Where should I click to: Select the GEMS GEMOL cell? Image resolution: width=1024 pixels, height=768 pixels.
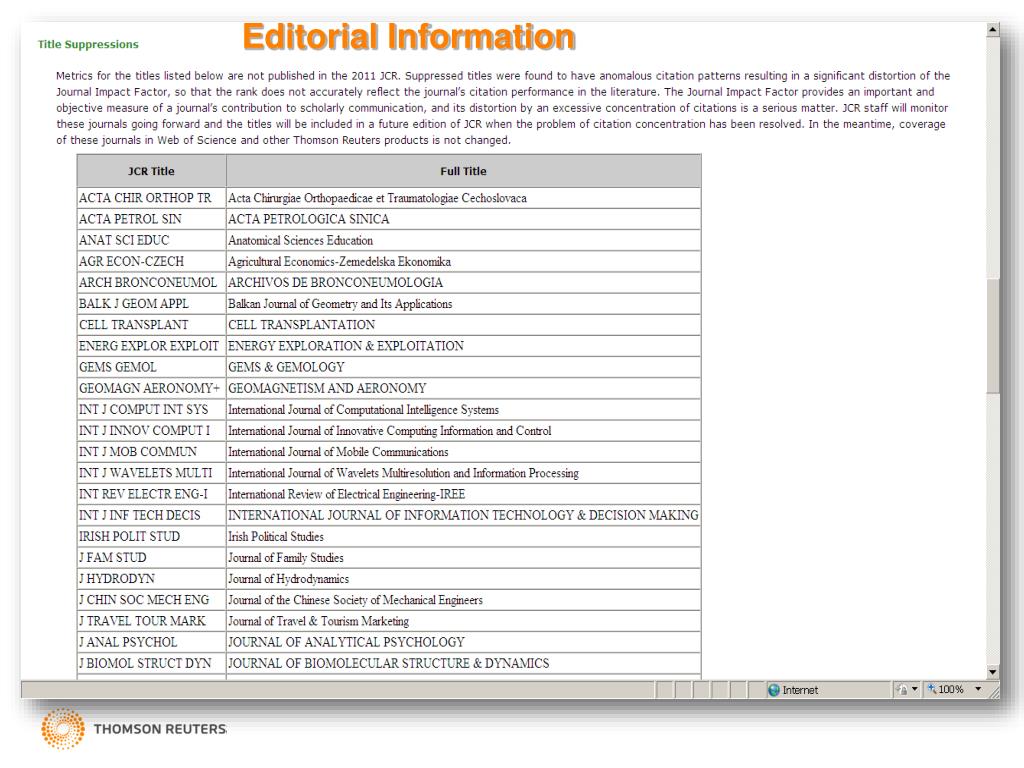[x=152, y=367]
